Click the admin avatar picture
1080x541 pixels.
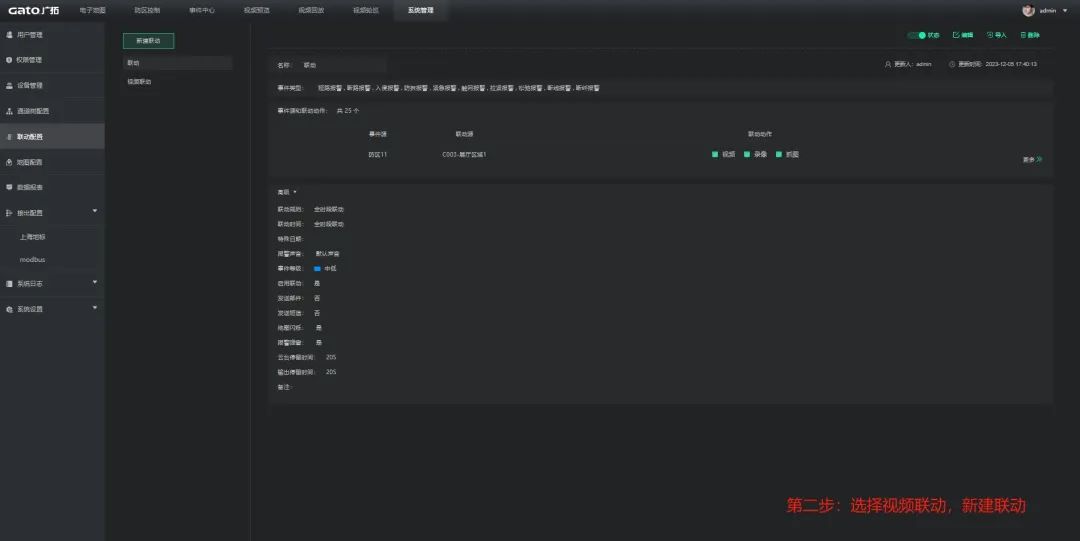pyautogui.click(x=1028, y=10)
